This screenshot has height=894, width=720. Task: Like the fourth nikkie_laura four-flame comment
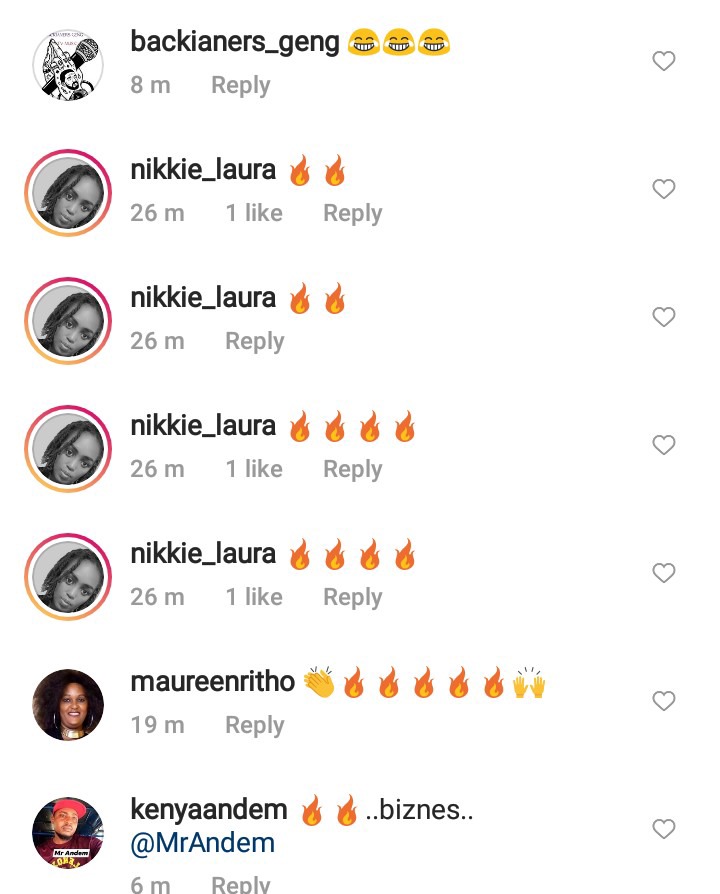(x=664, y=573)
